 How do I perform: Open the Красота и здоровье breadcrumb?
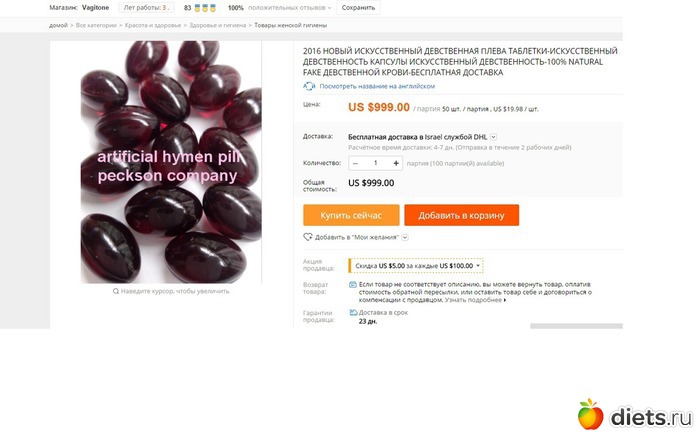point(153,25)
